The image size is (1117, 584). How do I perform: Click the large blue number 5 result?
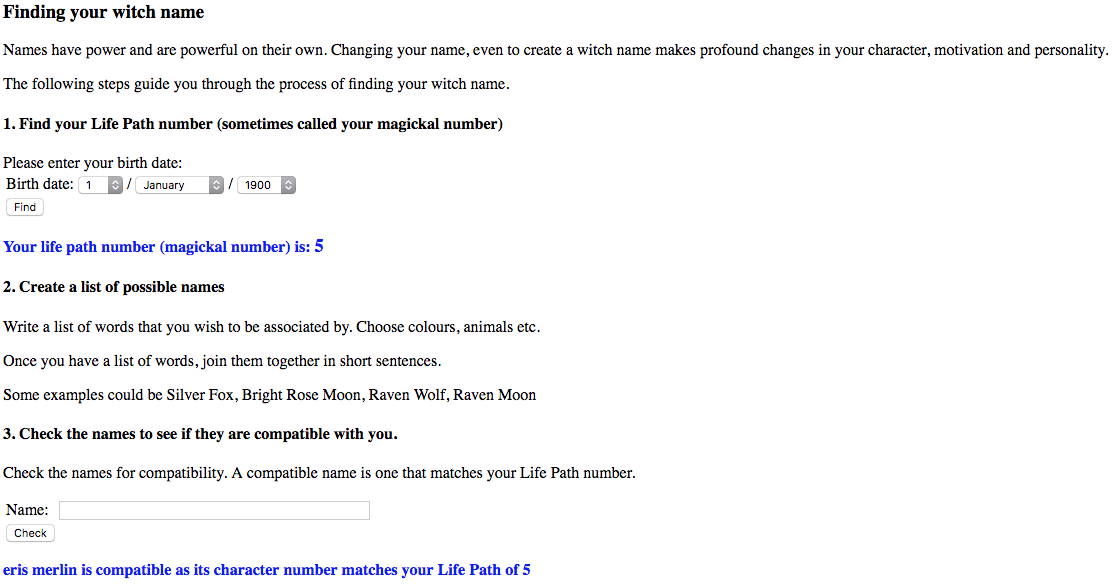(319, 246)
